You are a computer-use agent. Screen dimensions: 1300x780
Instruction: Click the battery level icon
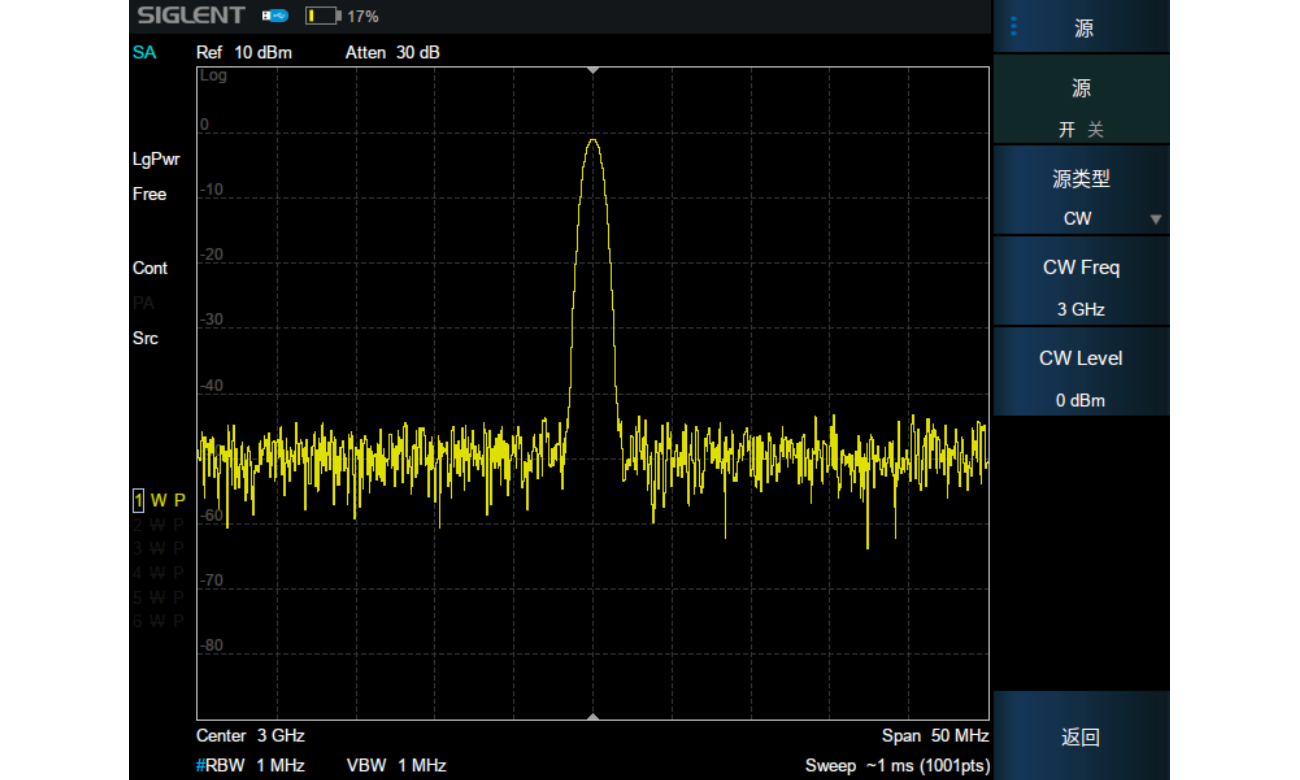323,16
